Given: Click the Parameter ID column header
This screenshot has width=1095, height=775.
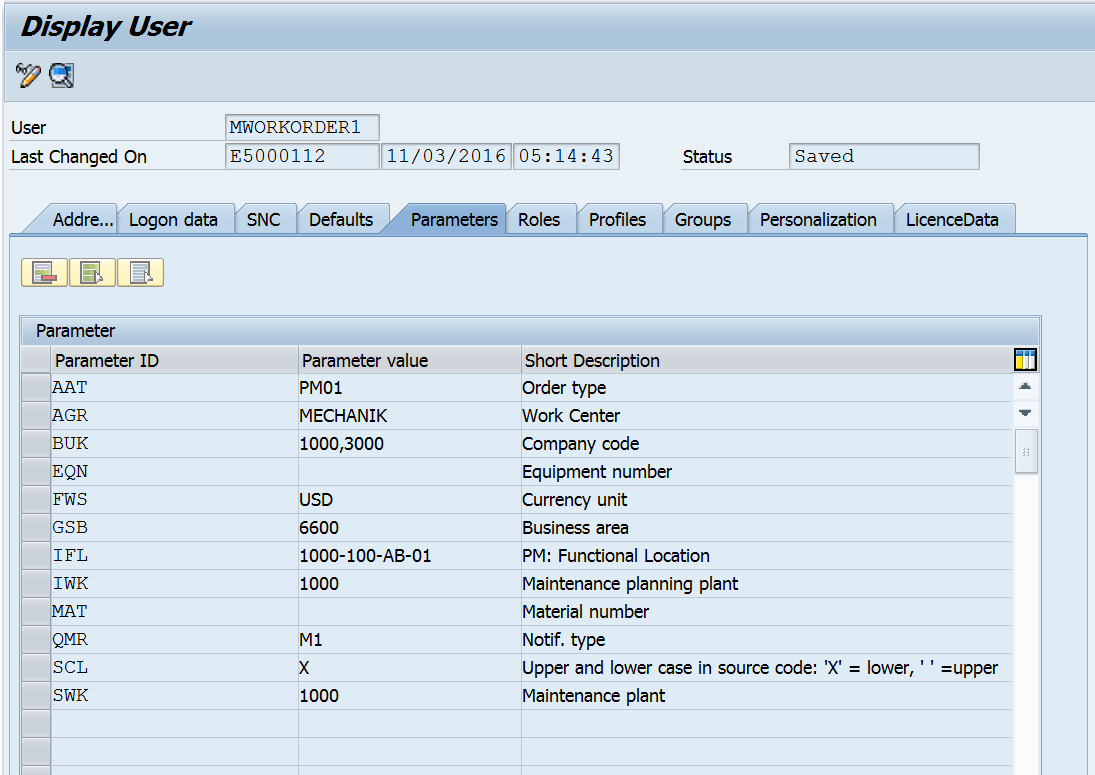Looking at the screenshot, I should (173, 360).
